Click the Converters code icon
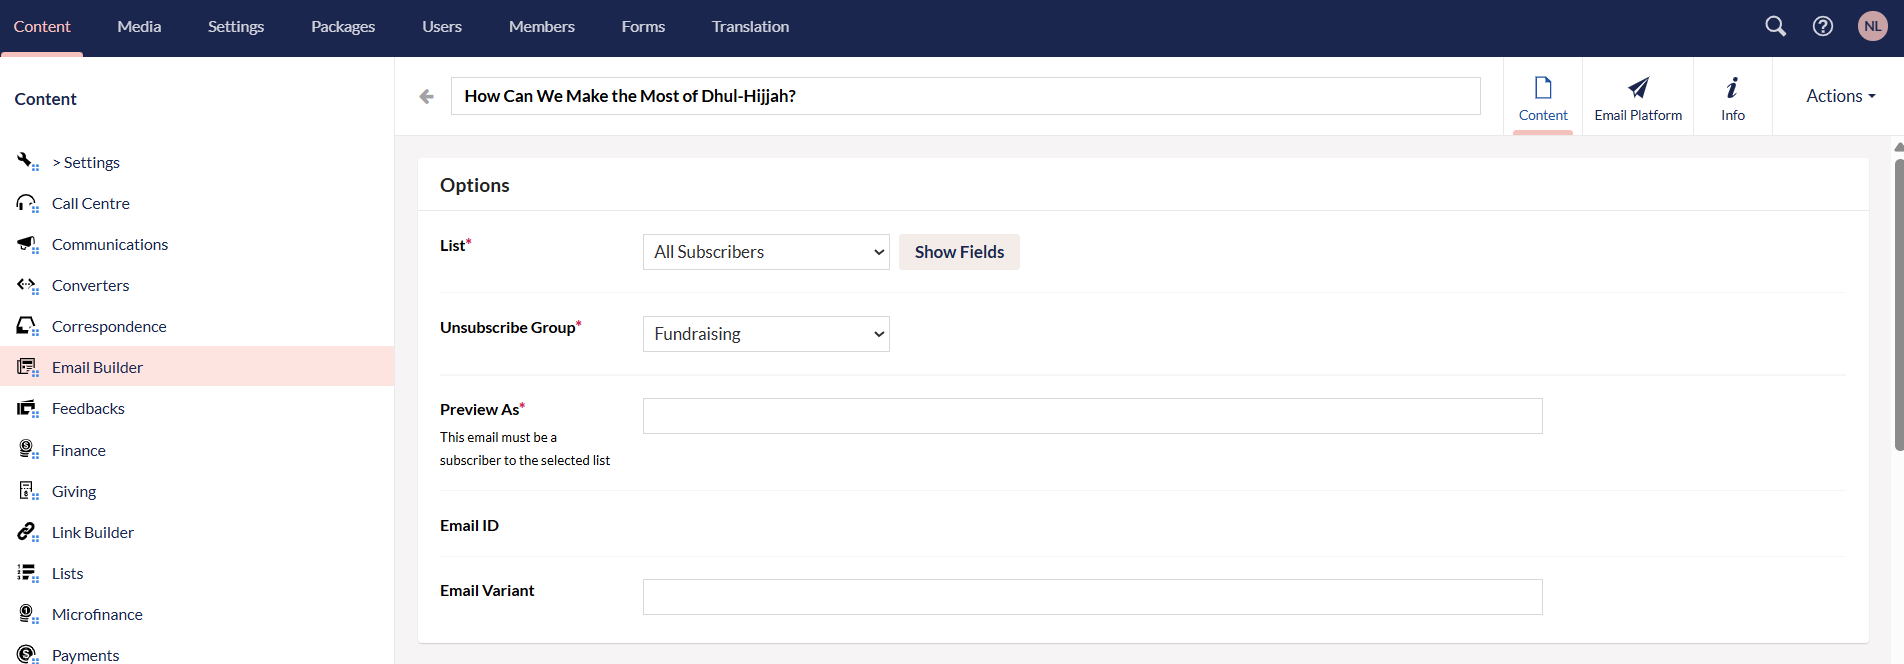The image size is (1904, 664). tap(27, 285)
